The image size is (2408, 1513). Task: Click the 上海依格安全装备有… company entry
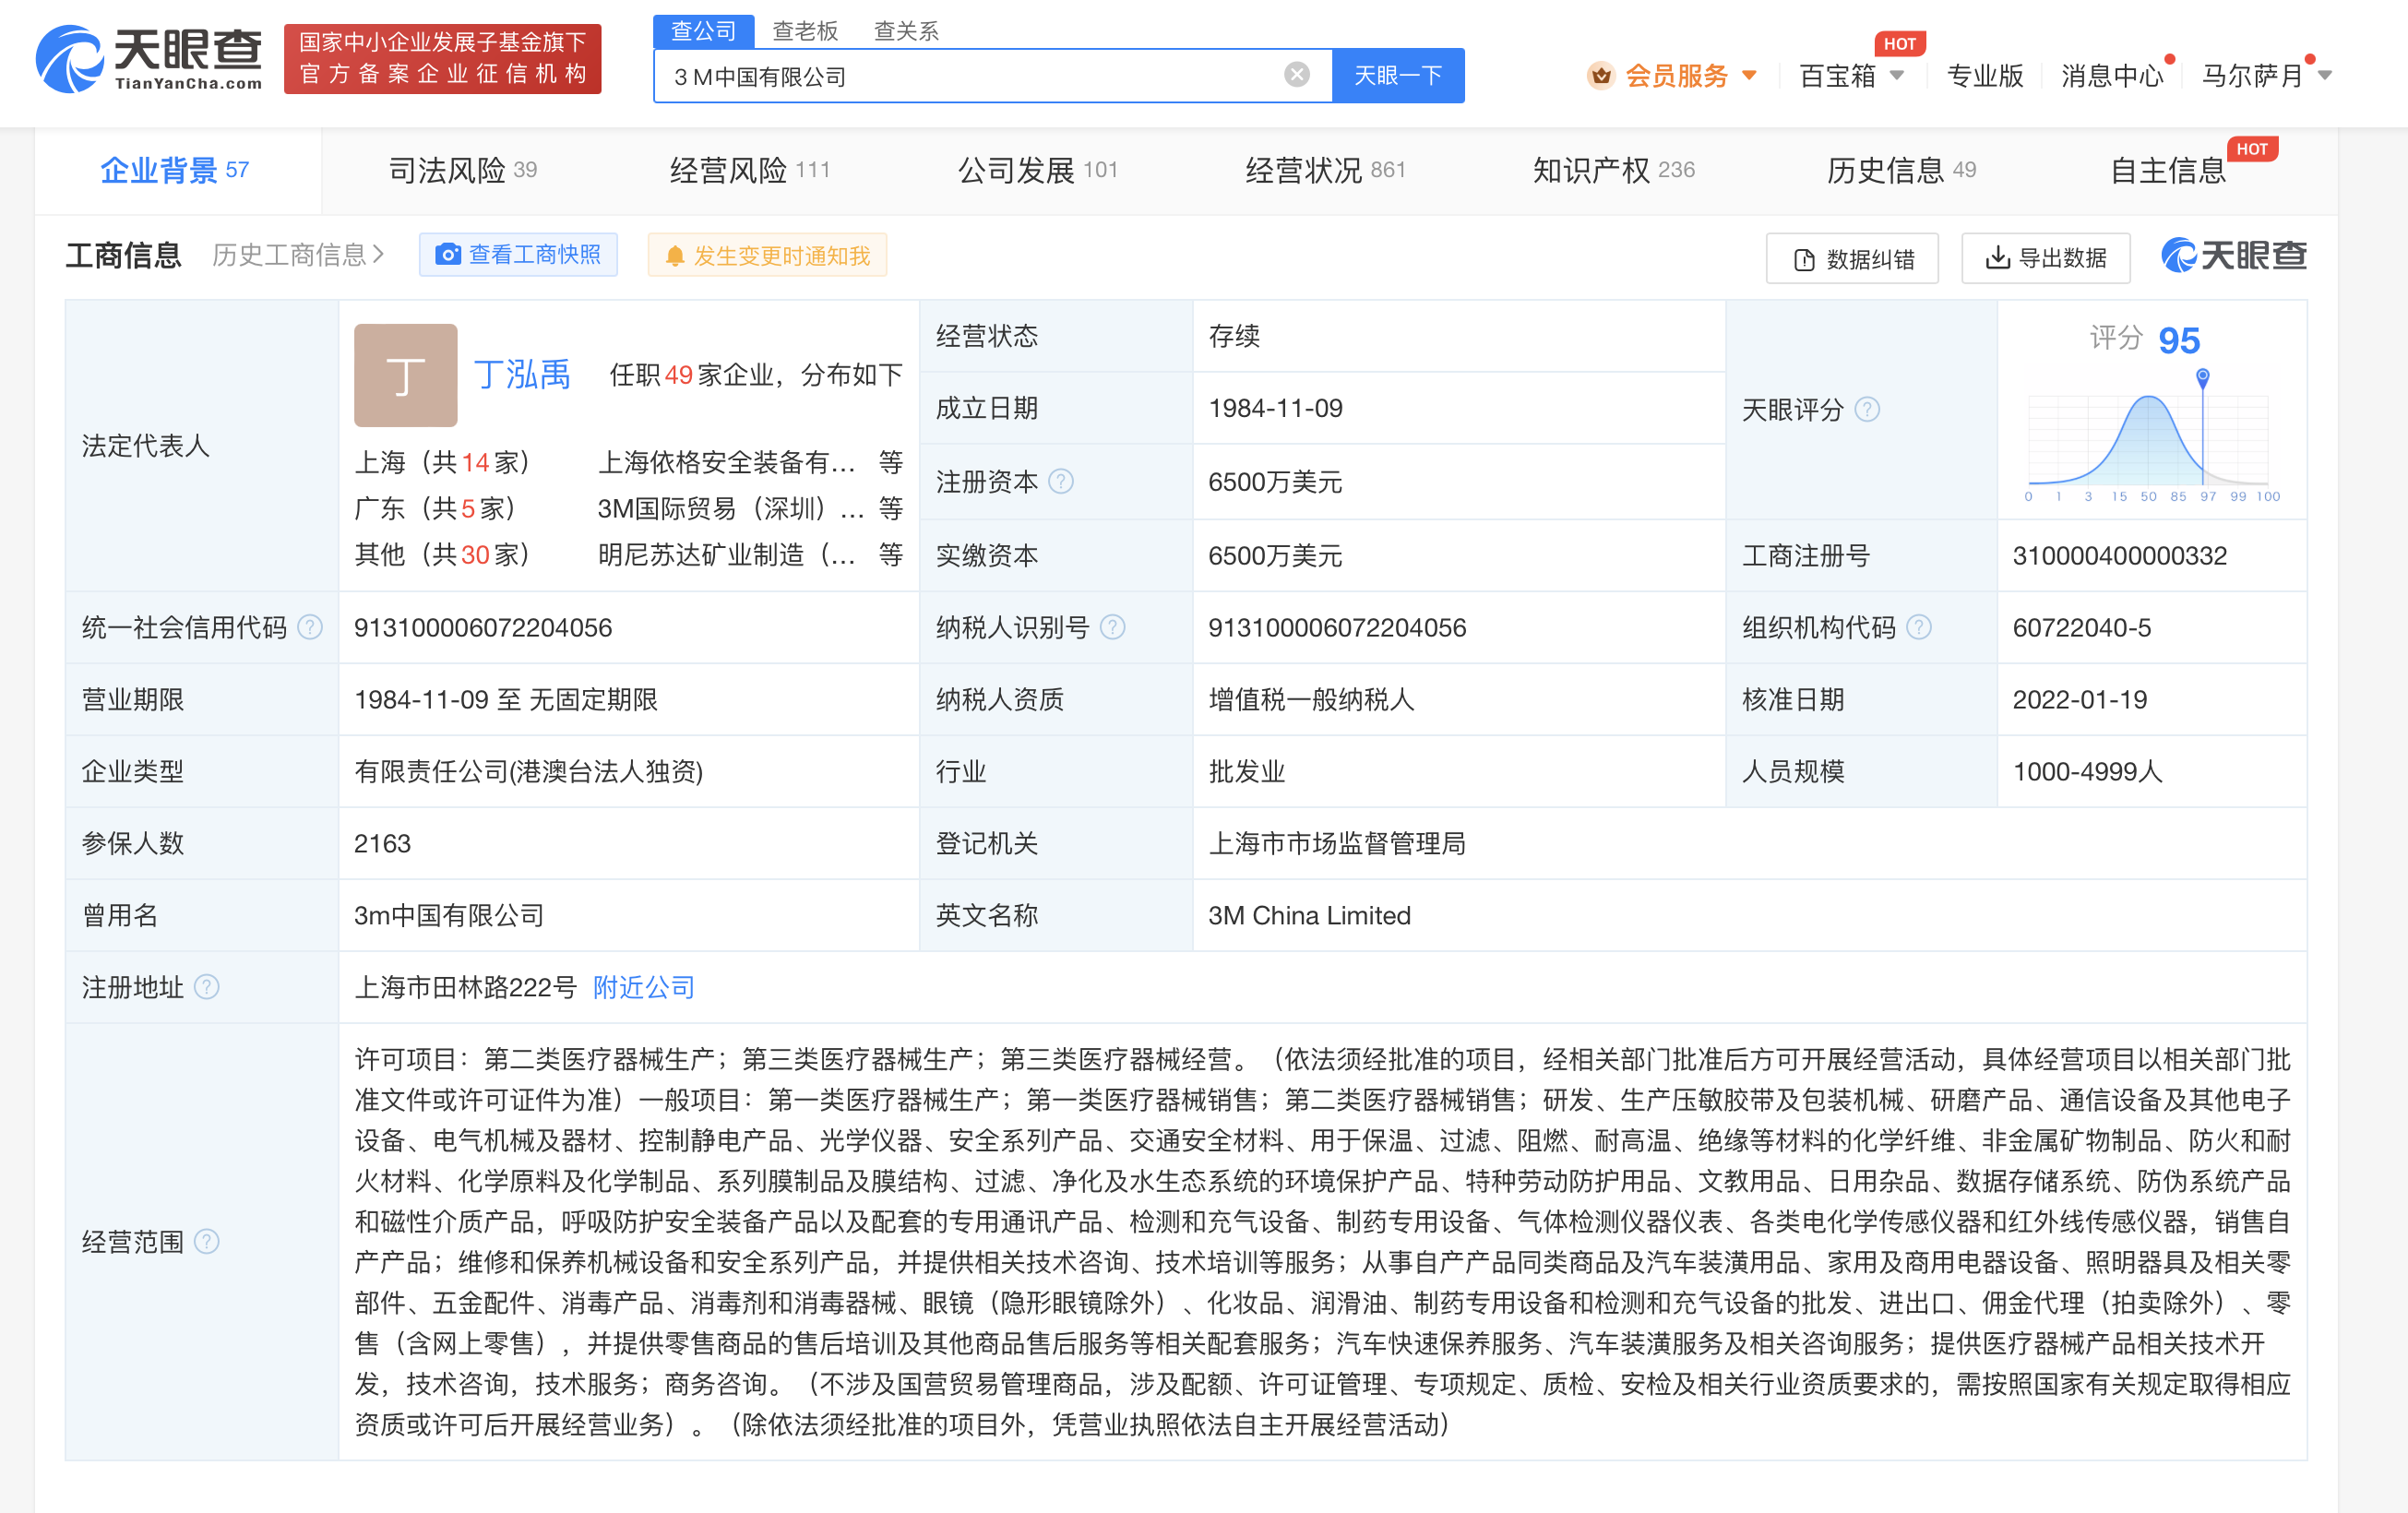click(727, 462)
